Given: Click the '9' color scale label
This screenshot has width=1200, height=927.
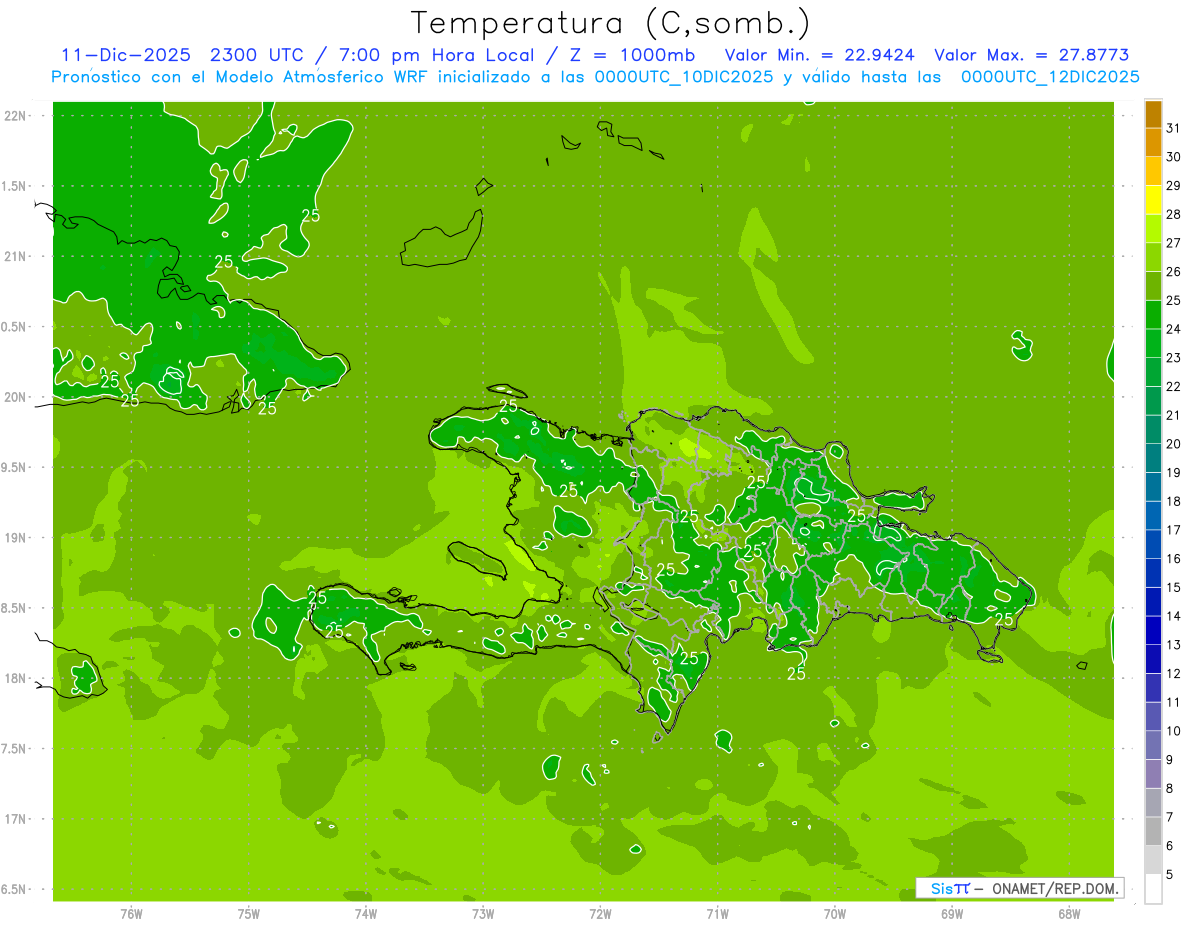Looking at the screenshot, I should pos(1170,760).
